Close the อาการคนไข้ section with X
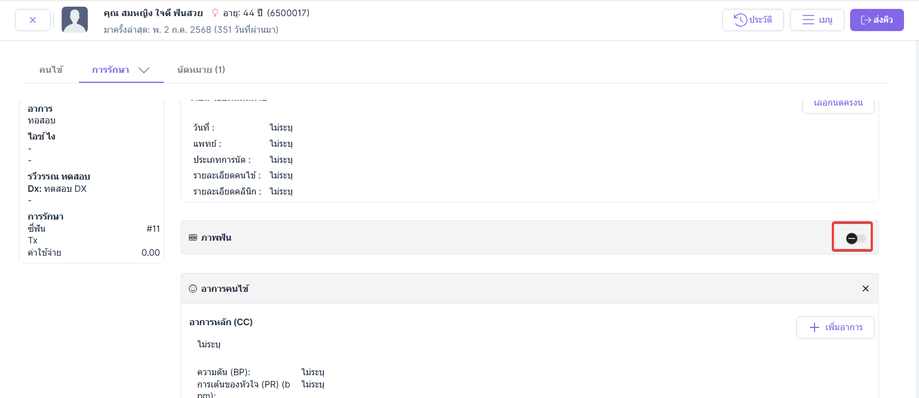This screenshot has height=398, width=919. pyautogui.click(x=866, y=288)
